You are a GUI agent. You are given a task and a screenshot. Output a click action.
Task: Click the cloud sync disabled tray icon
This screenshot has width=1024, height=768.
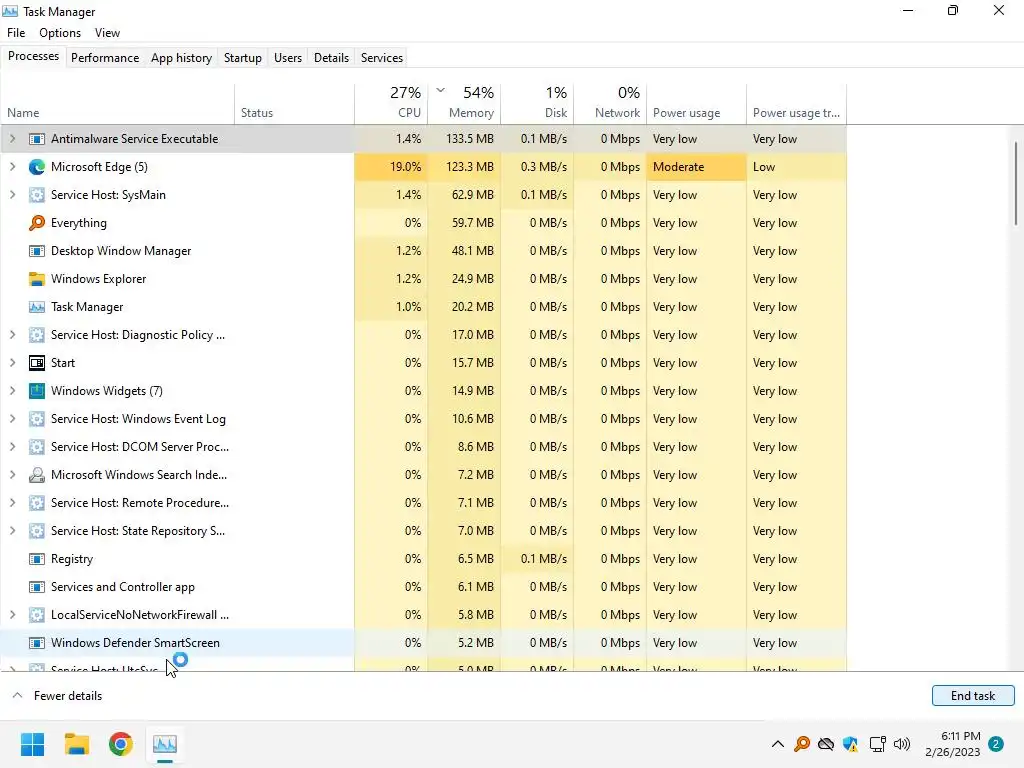click(x=826, y=744)
